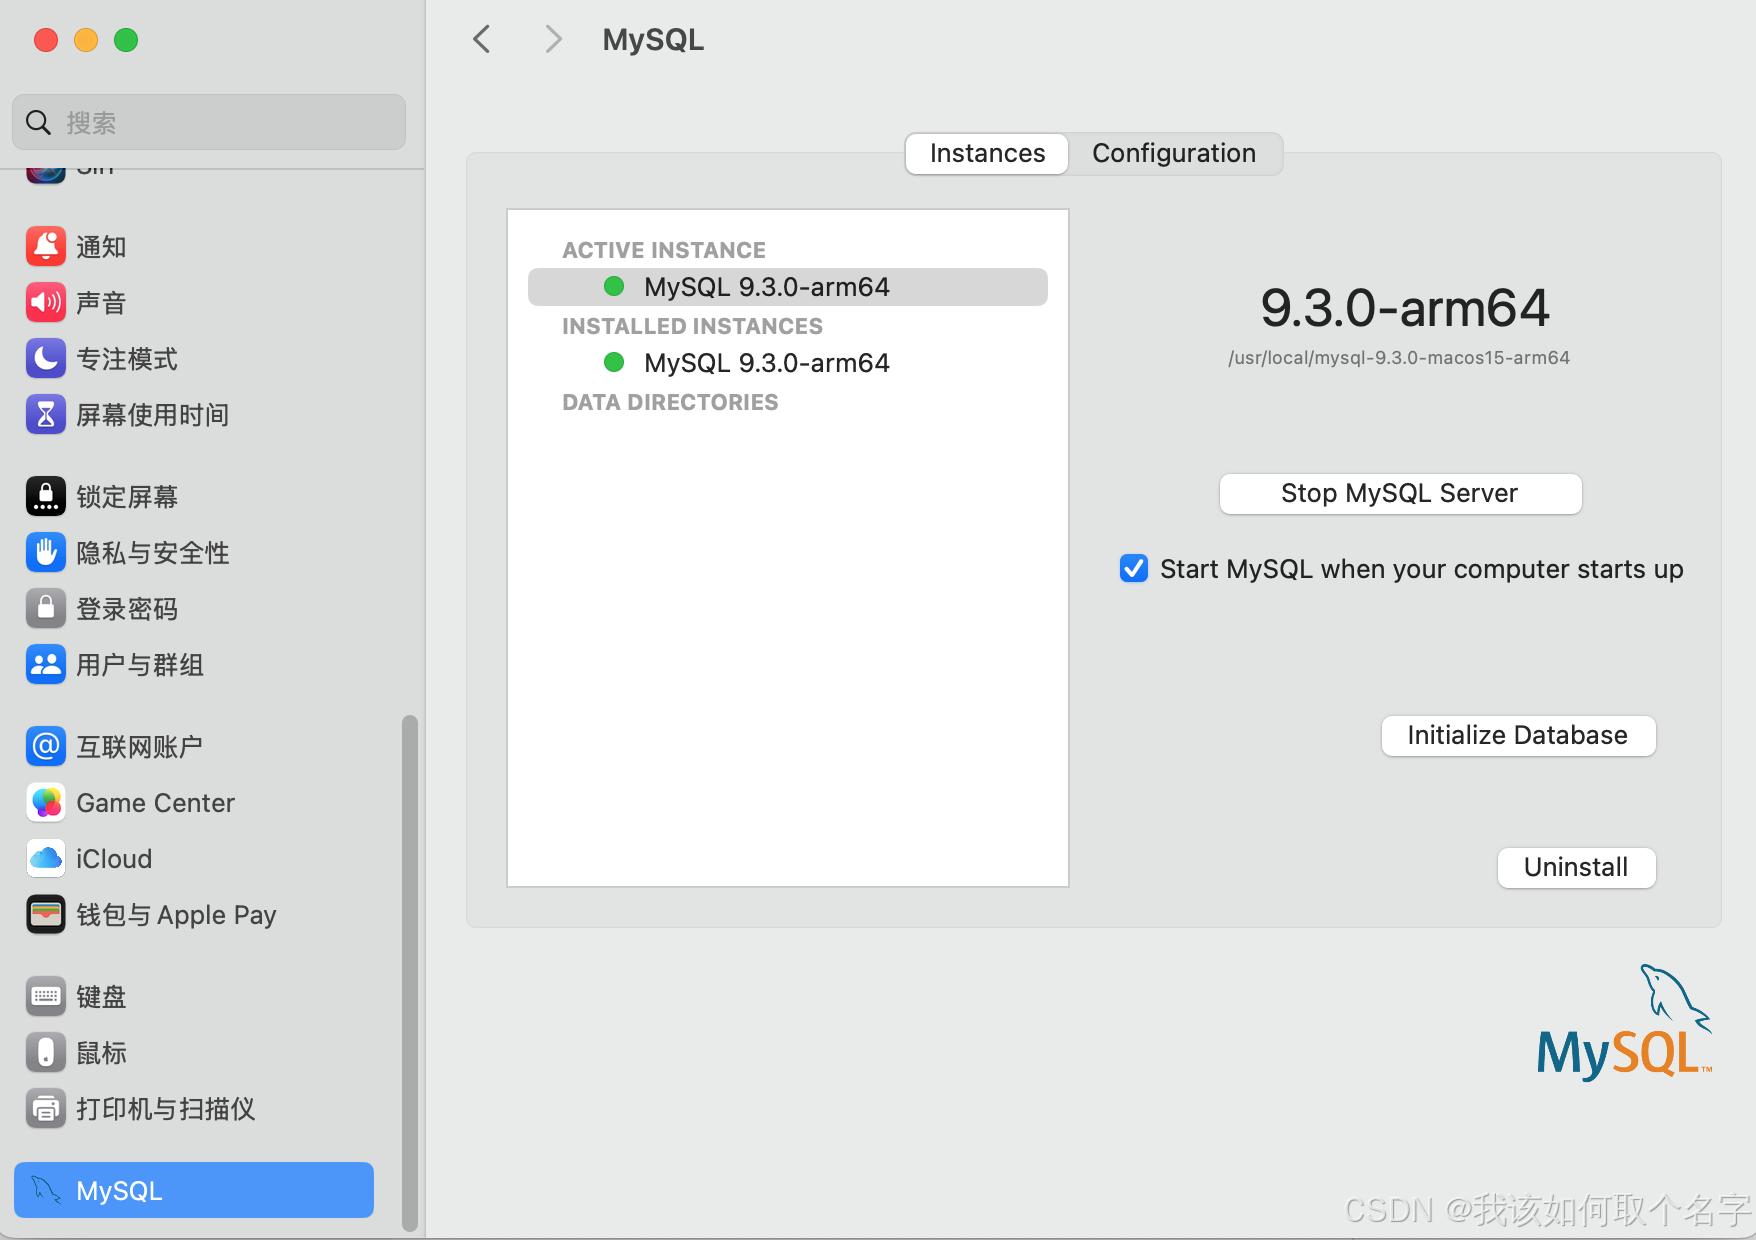Select the iCloud label in the sidebar

pyautogui.click(x=114, y=859)
